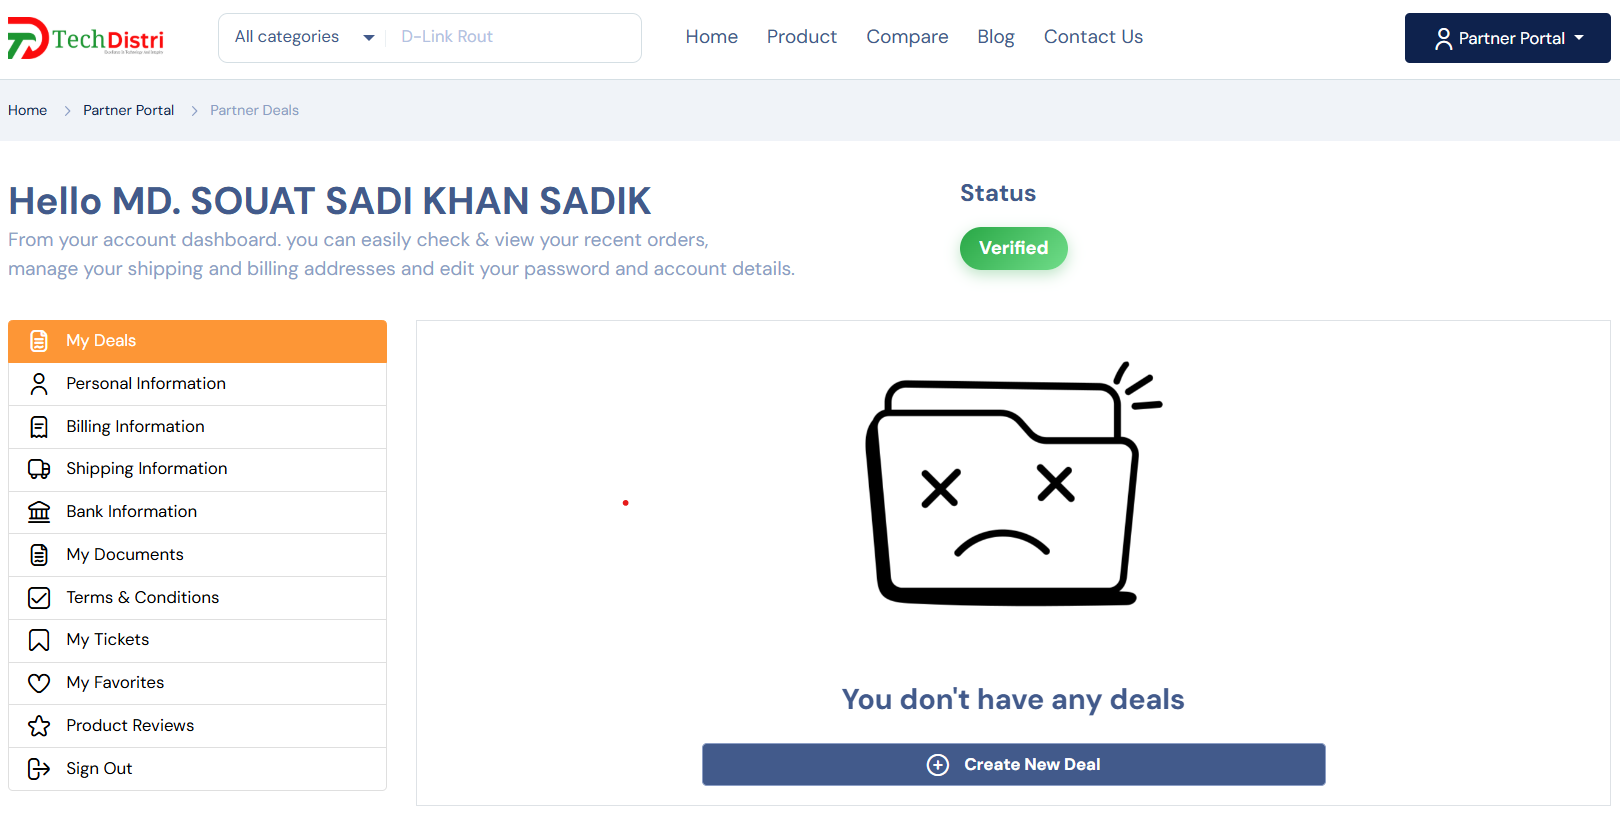Click the Home breadcrumb link

27,110
